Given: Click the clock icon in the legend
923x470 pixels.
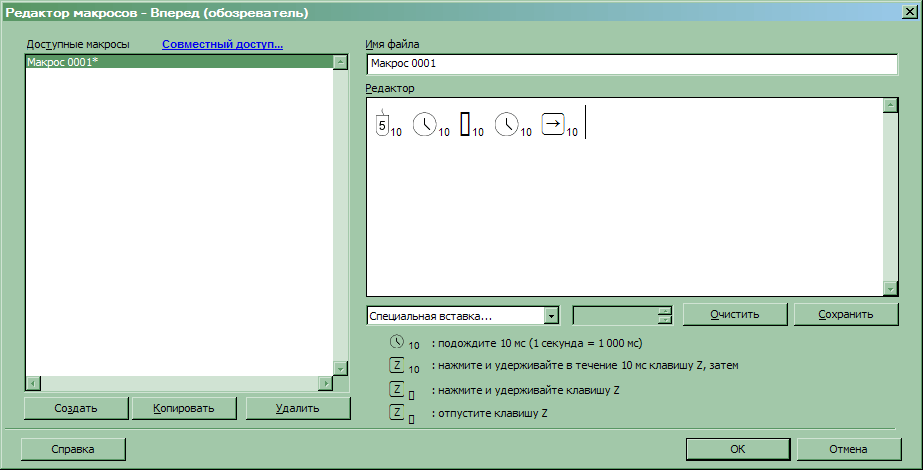Looking at the screenshot, I should [397, 341].
